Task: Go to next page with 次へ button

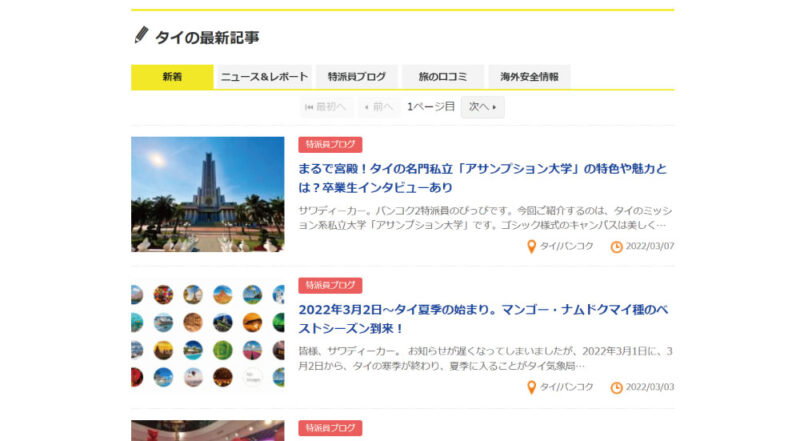Action: 483,107
